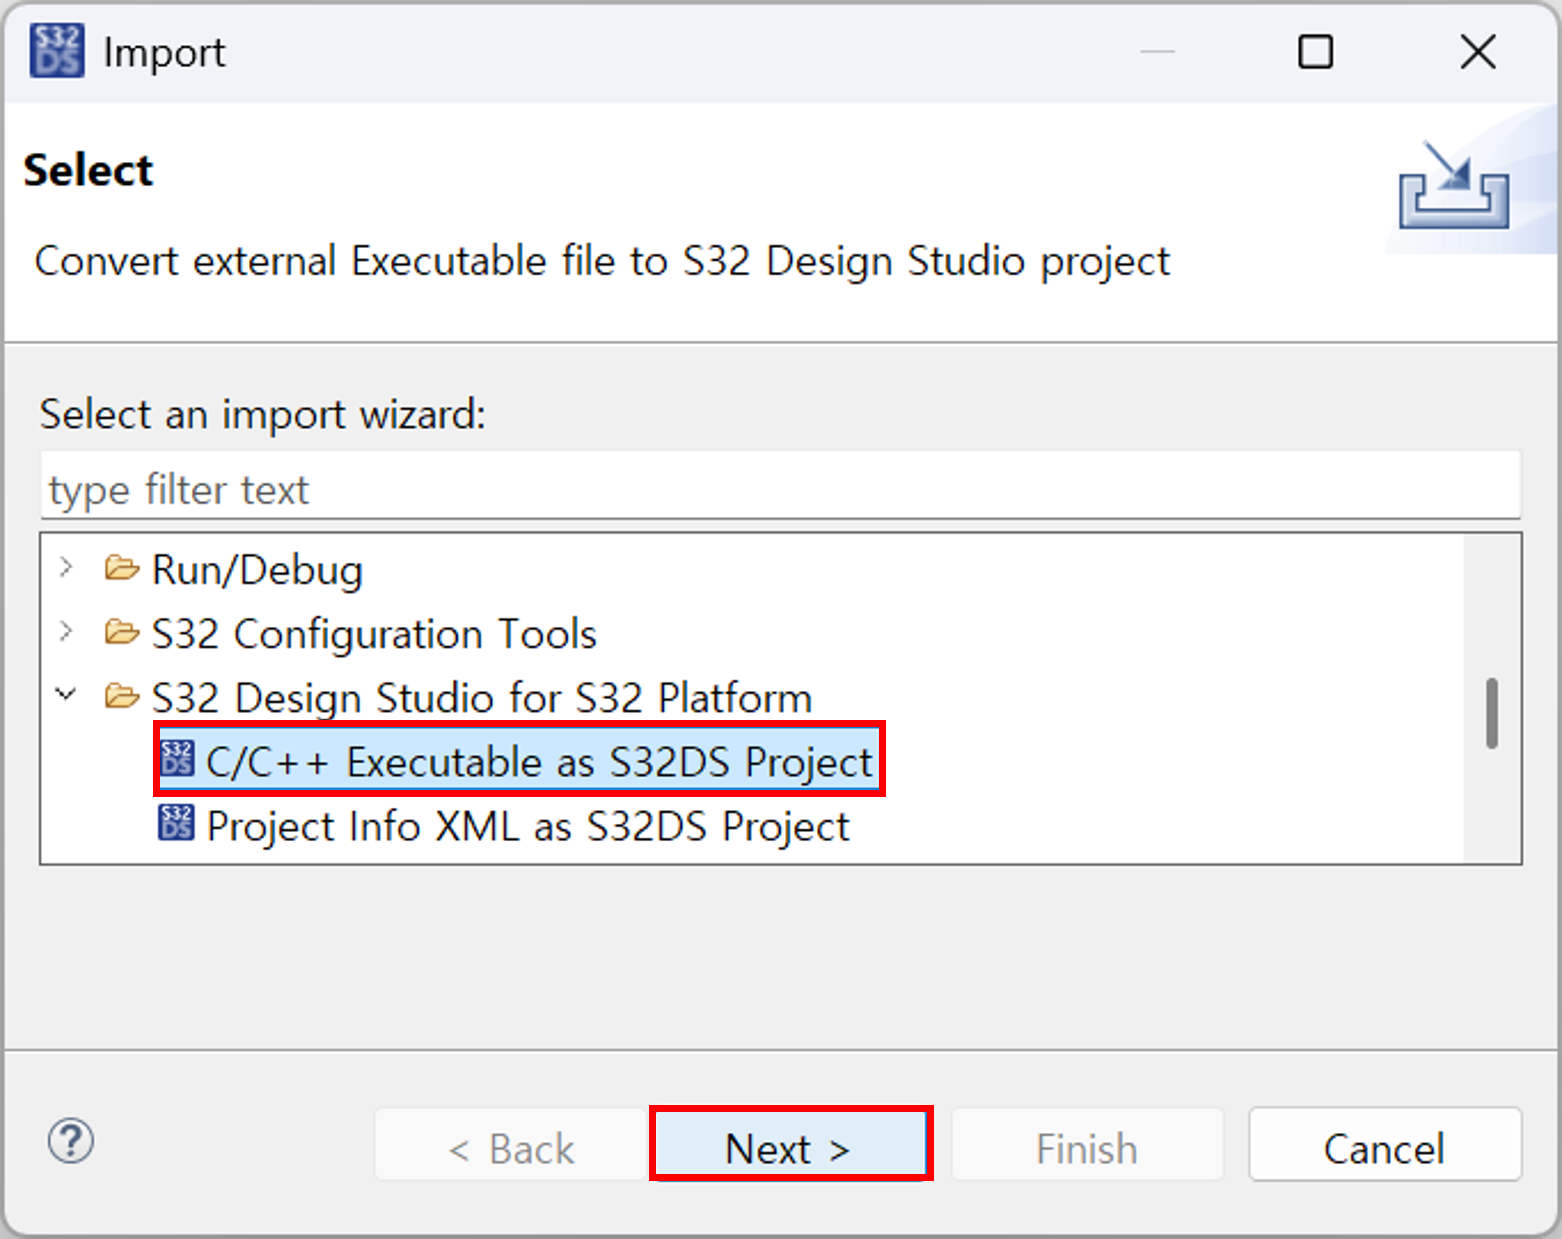This screenshot has width=1562, height=1239.
Task: Expand the Run/Debug tree node
Action: 67,568
